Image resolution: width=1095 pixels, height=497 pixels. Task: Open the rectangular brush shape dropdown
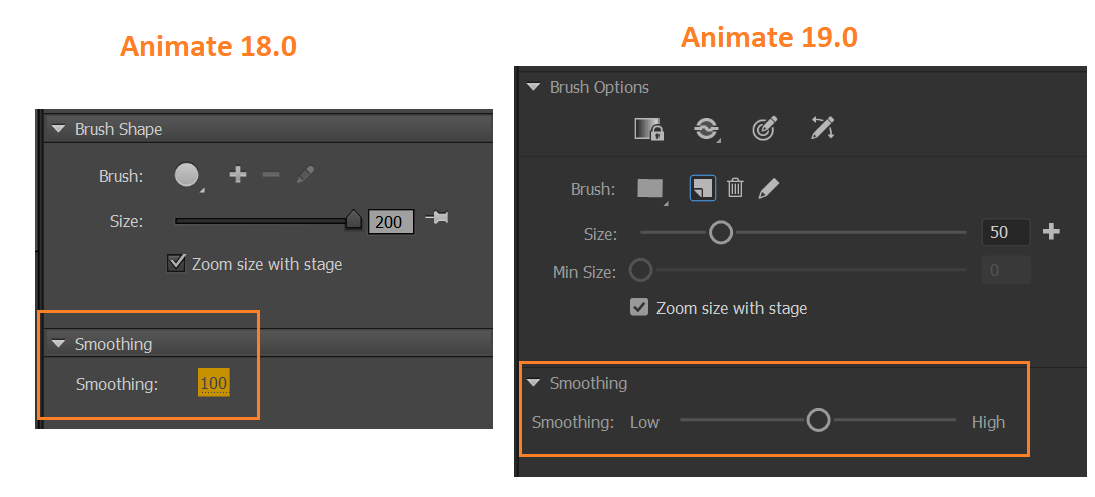pyautogui.click(x=652, y=189)
